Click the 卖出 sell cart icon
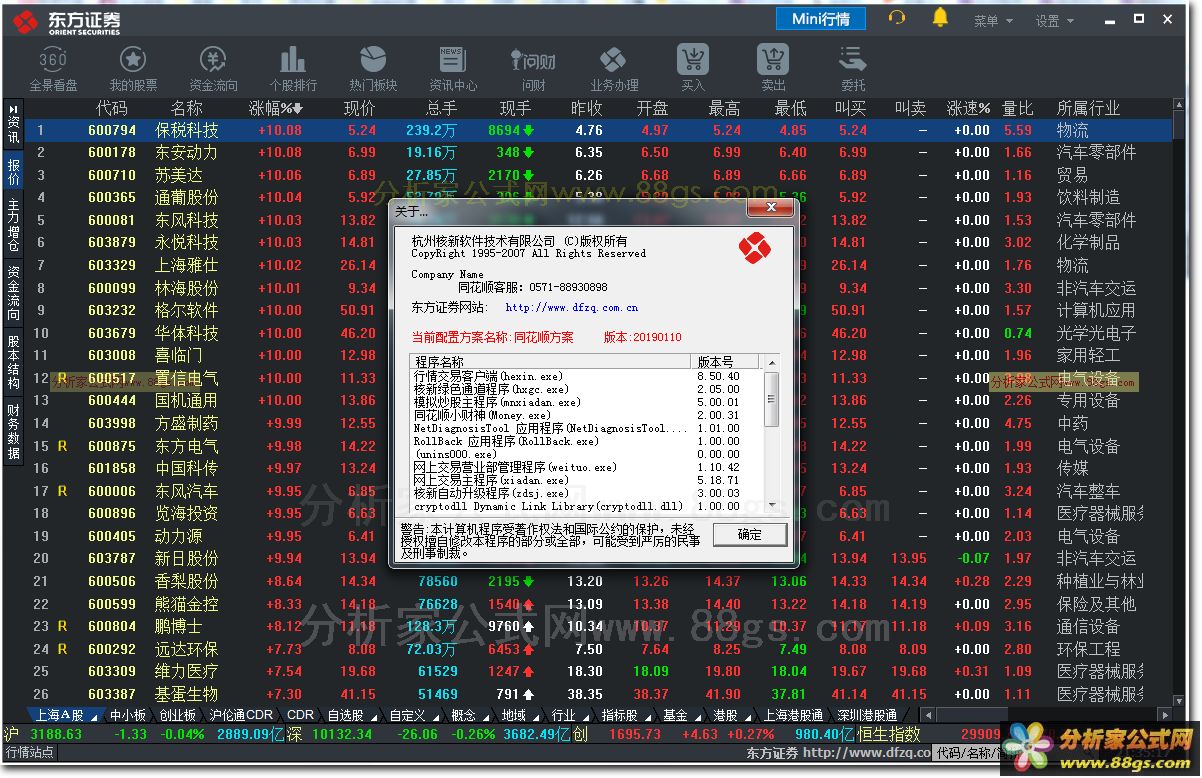Viewport: 1202px width, 778px height. tap(773, 59)
